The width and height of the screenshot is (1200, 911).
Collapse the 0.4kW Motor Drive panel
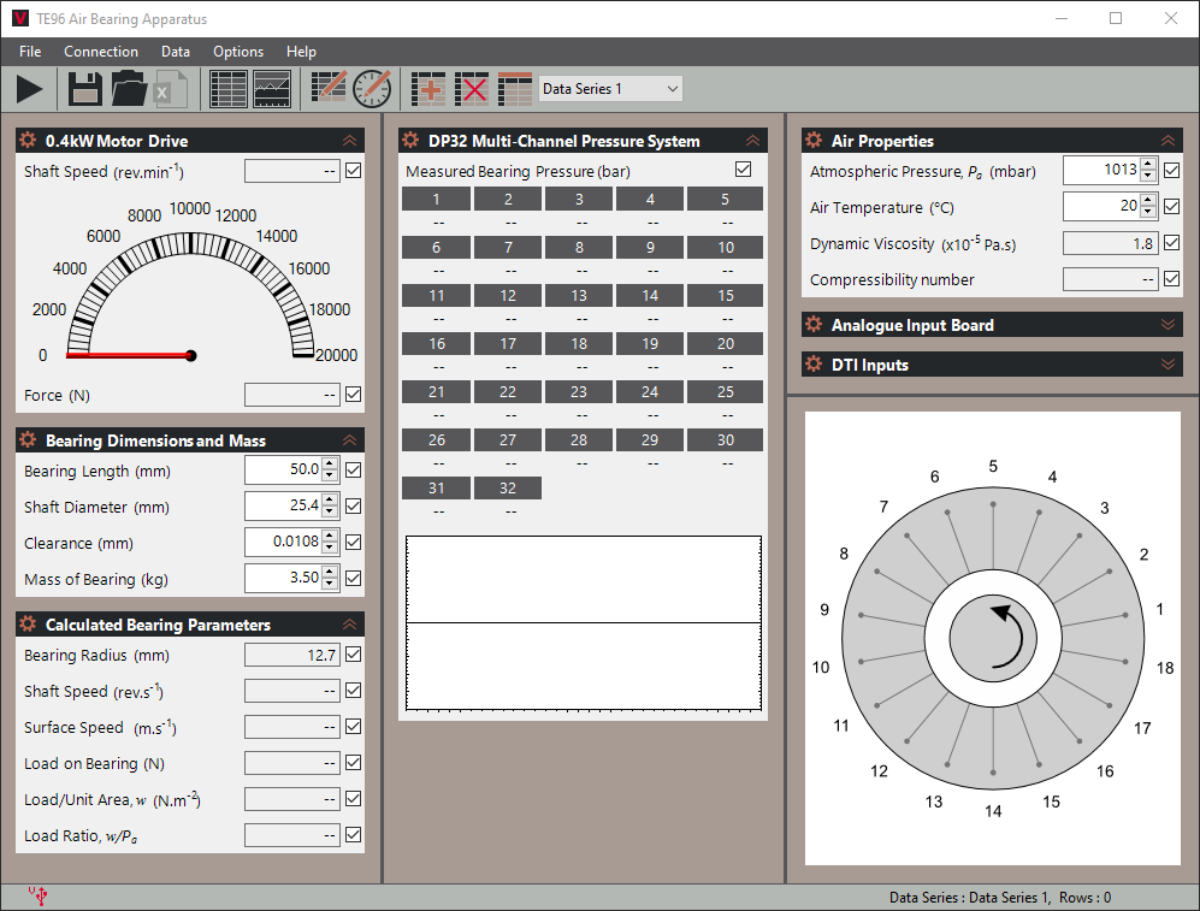coord(349,141)
